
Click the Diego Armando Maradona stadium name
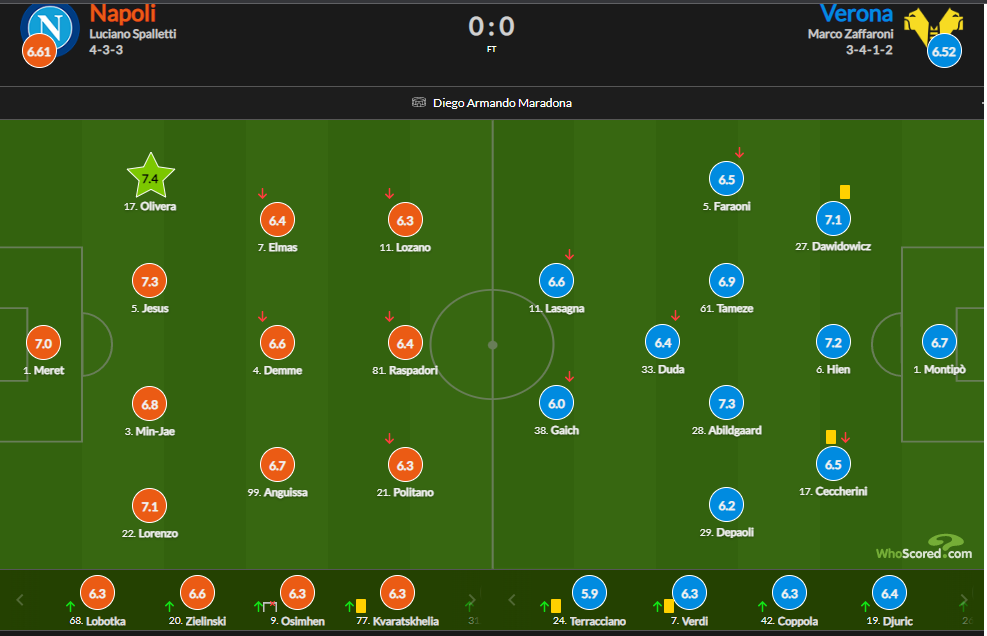502,103
